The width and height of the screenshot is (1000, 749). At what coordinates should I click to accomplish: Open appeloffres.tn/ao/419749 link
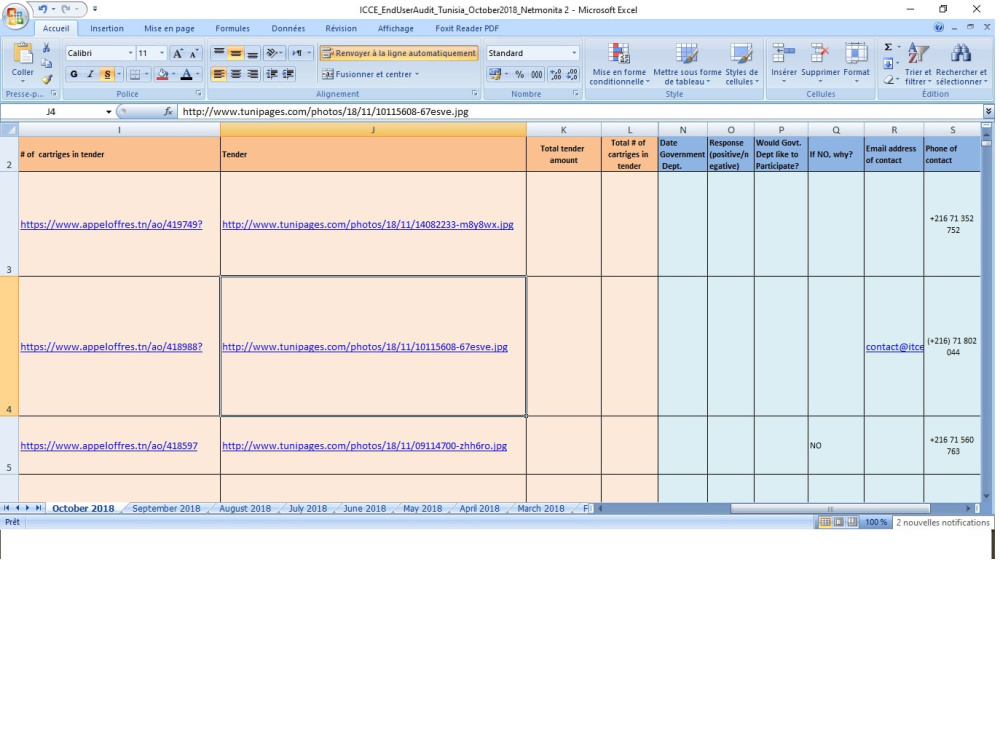(111, 225)
